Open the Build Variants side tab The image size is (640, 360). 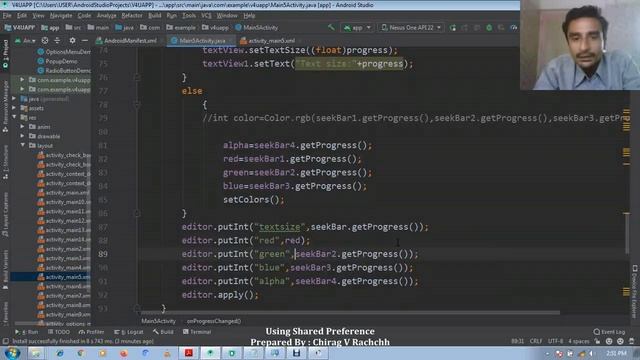tap(5, 270)
